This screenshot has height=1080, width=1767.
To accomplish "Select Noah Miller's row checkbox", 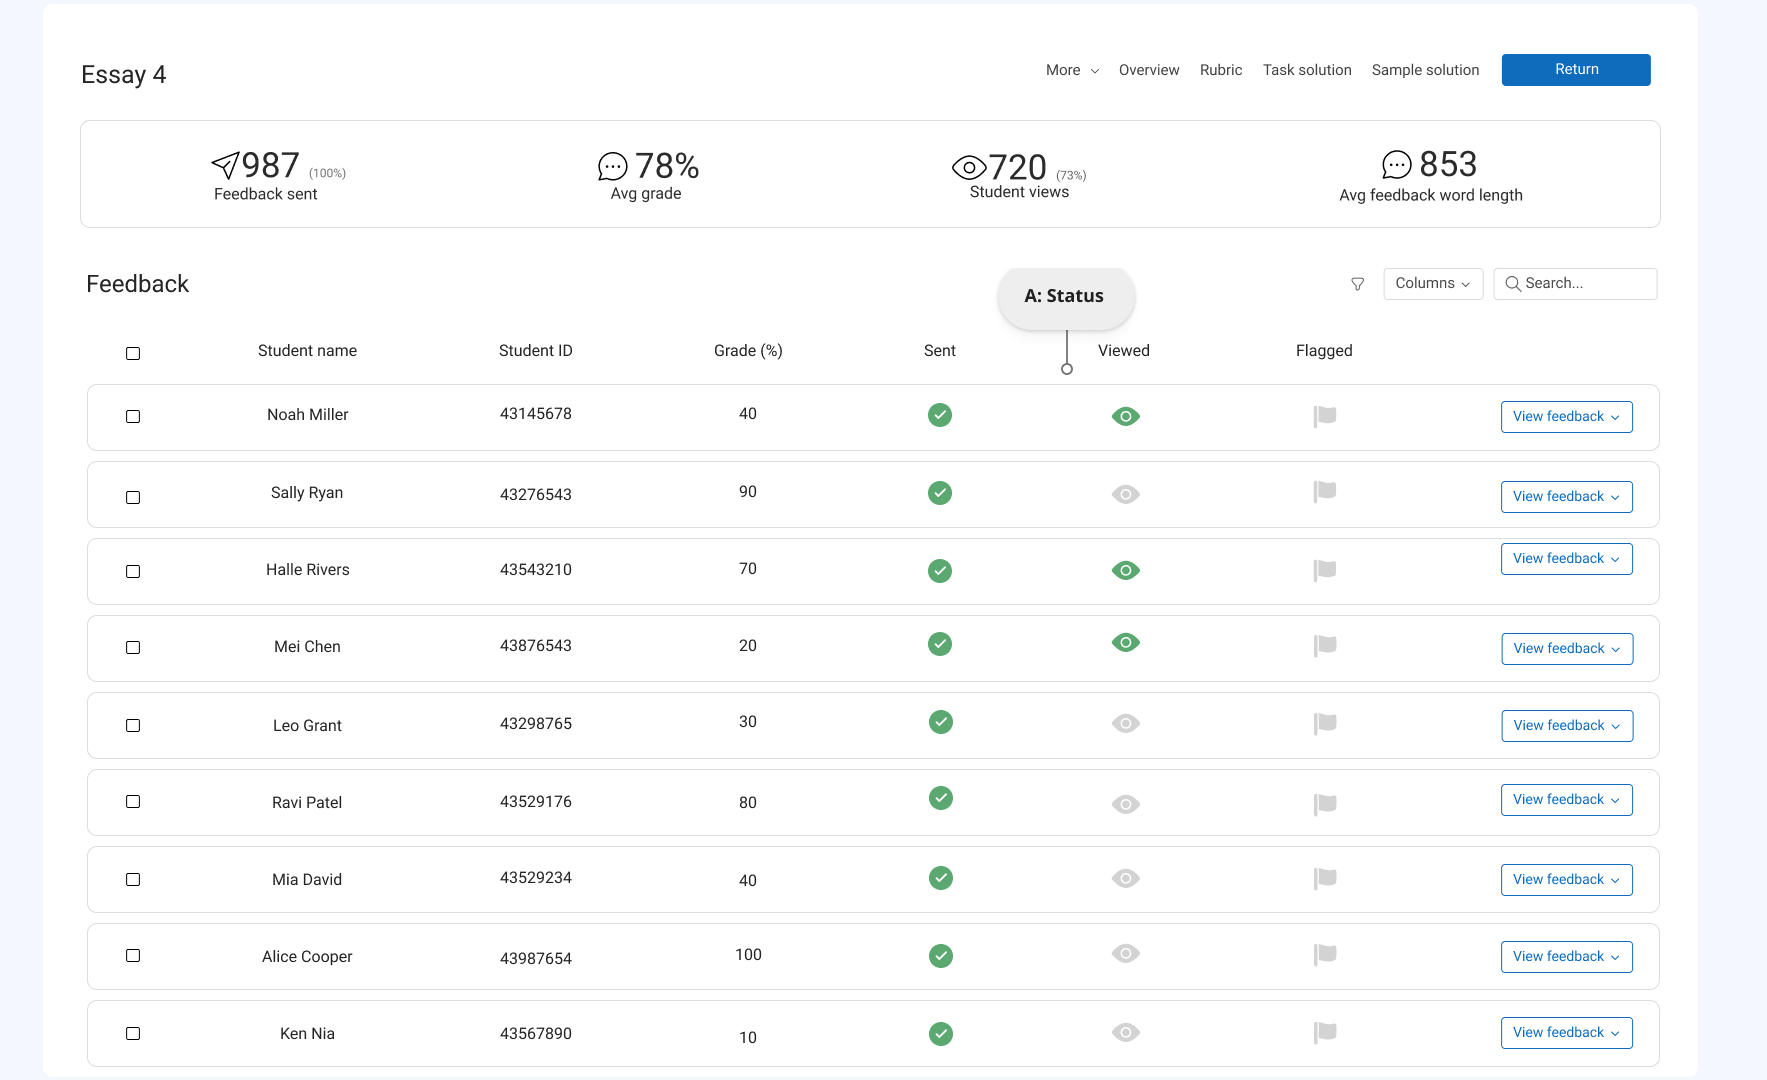I will pos(133,416).
